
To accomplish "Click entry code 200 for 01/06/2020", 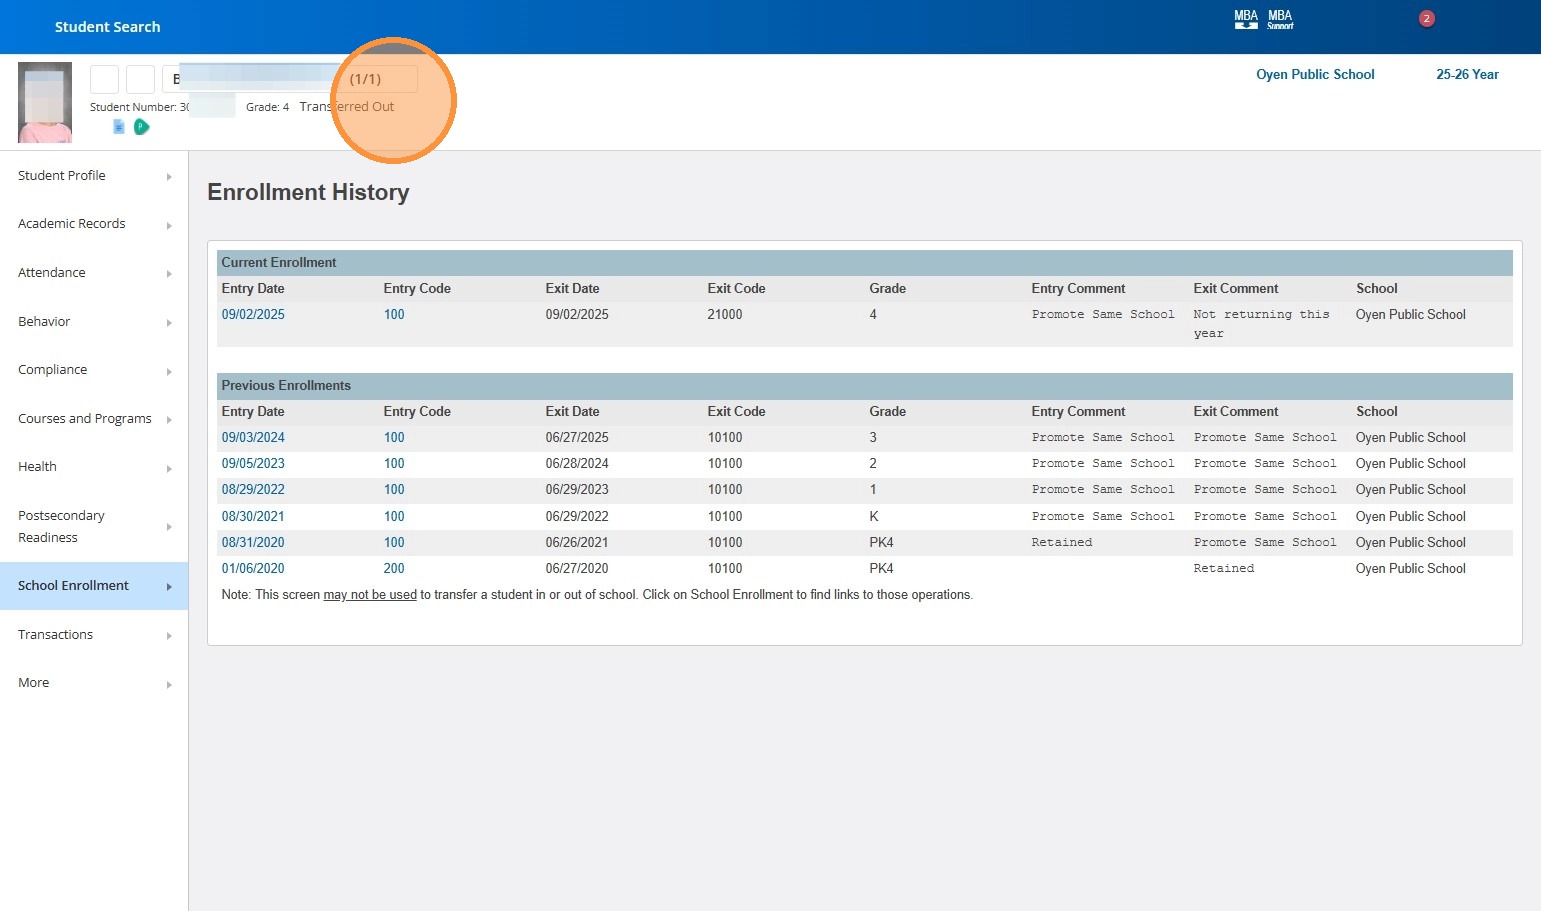I will 394,569.
